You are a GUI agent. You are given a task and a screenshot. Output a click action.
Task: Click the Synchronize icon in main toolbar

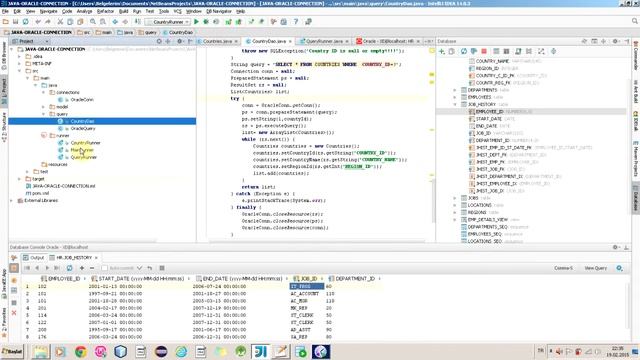[25, 22]
